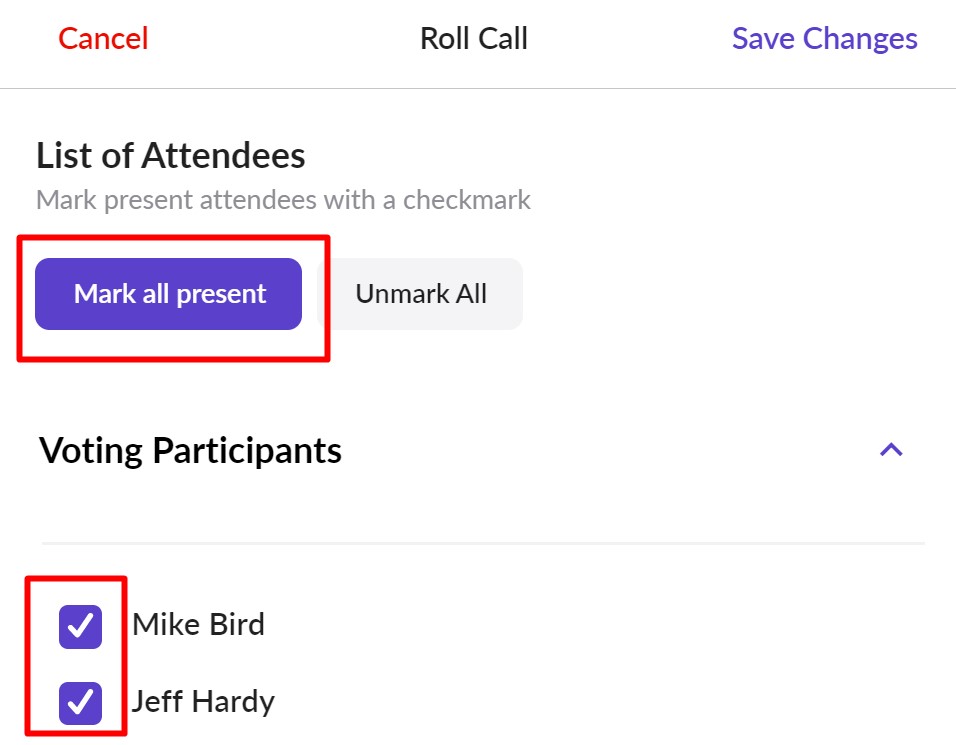The width and height of the screenshot is (956, 745).
Task: Click the white checkmark beside Mike Bird
Action: [80, 627]
